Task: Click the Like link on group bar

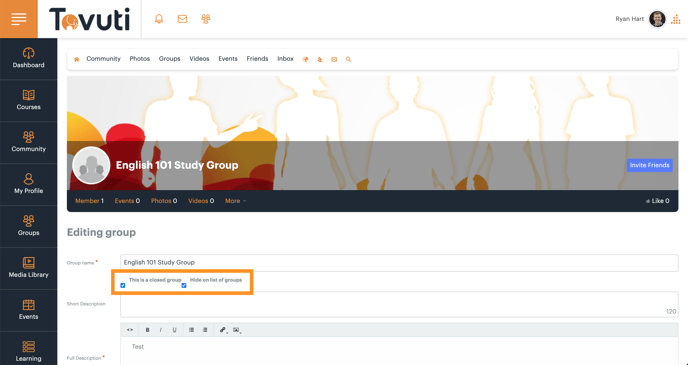Action: coord(657,201)
